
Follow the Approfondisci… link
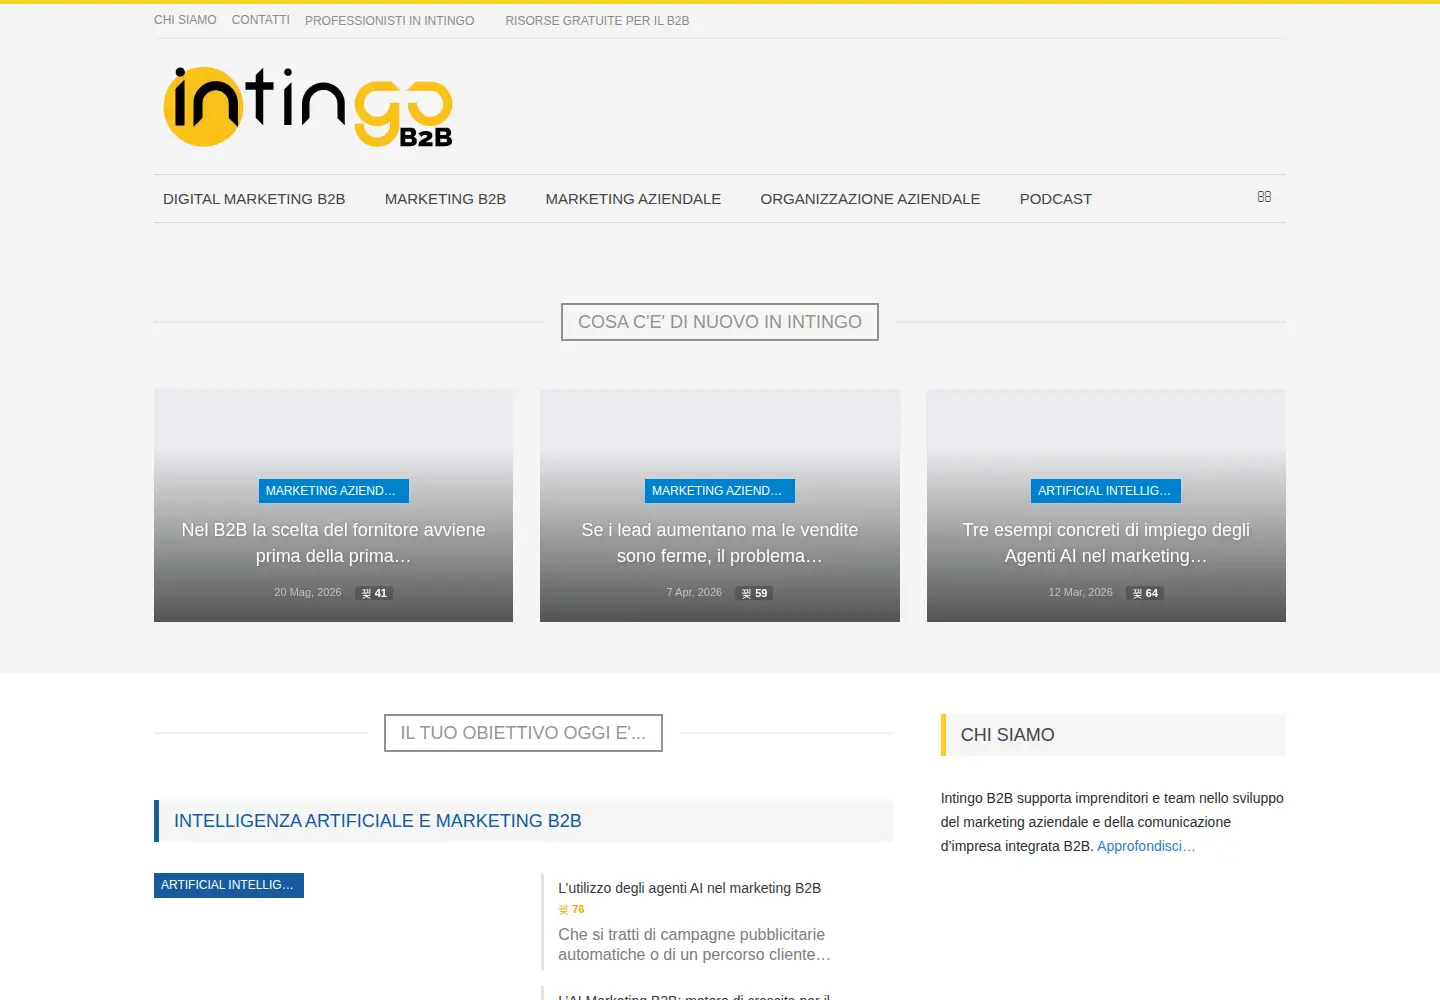(x=1146, y=846)
